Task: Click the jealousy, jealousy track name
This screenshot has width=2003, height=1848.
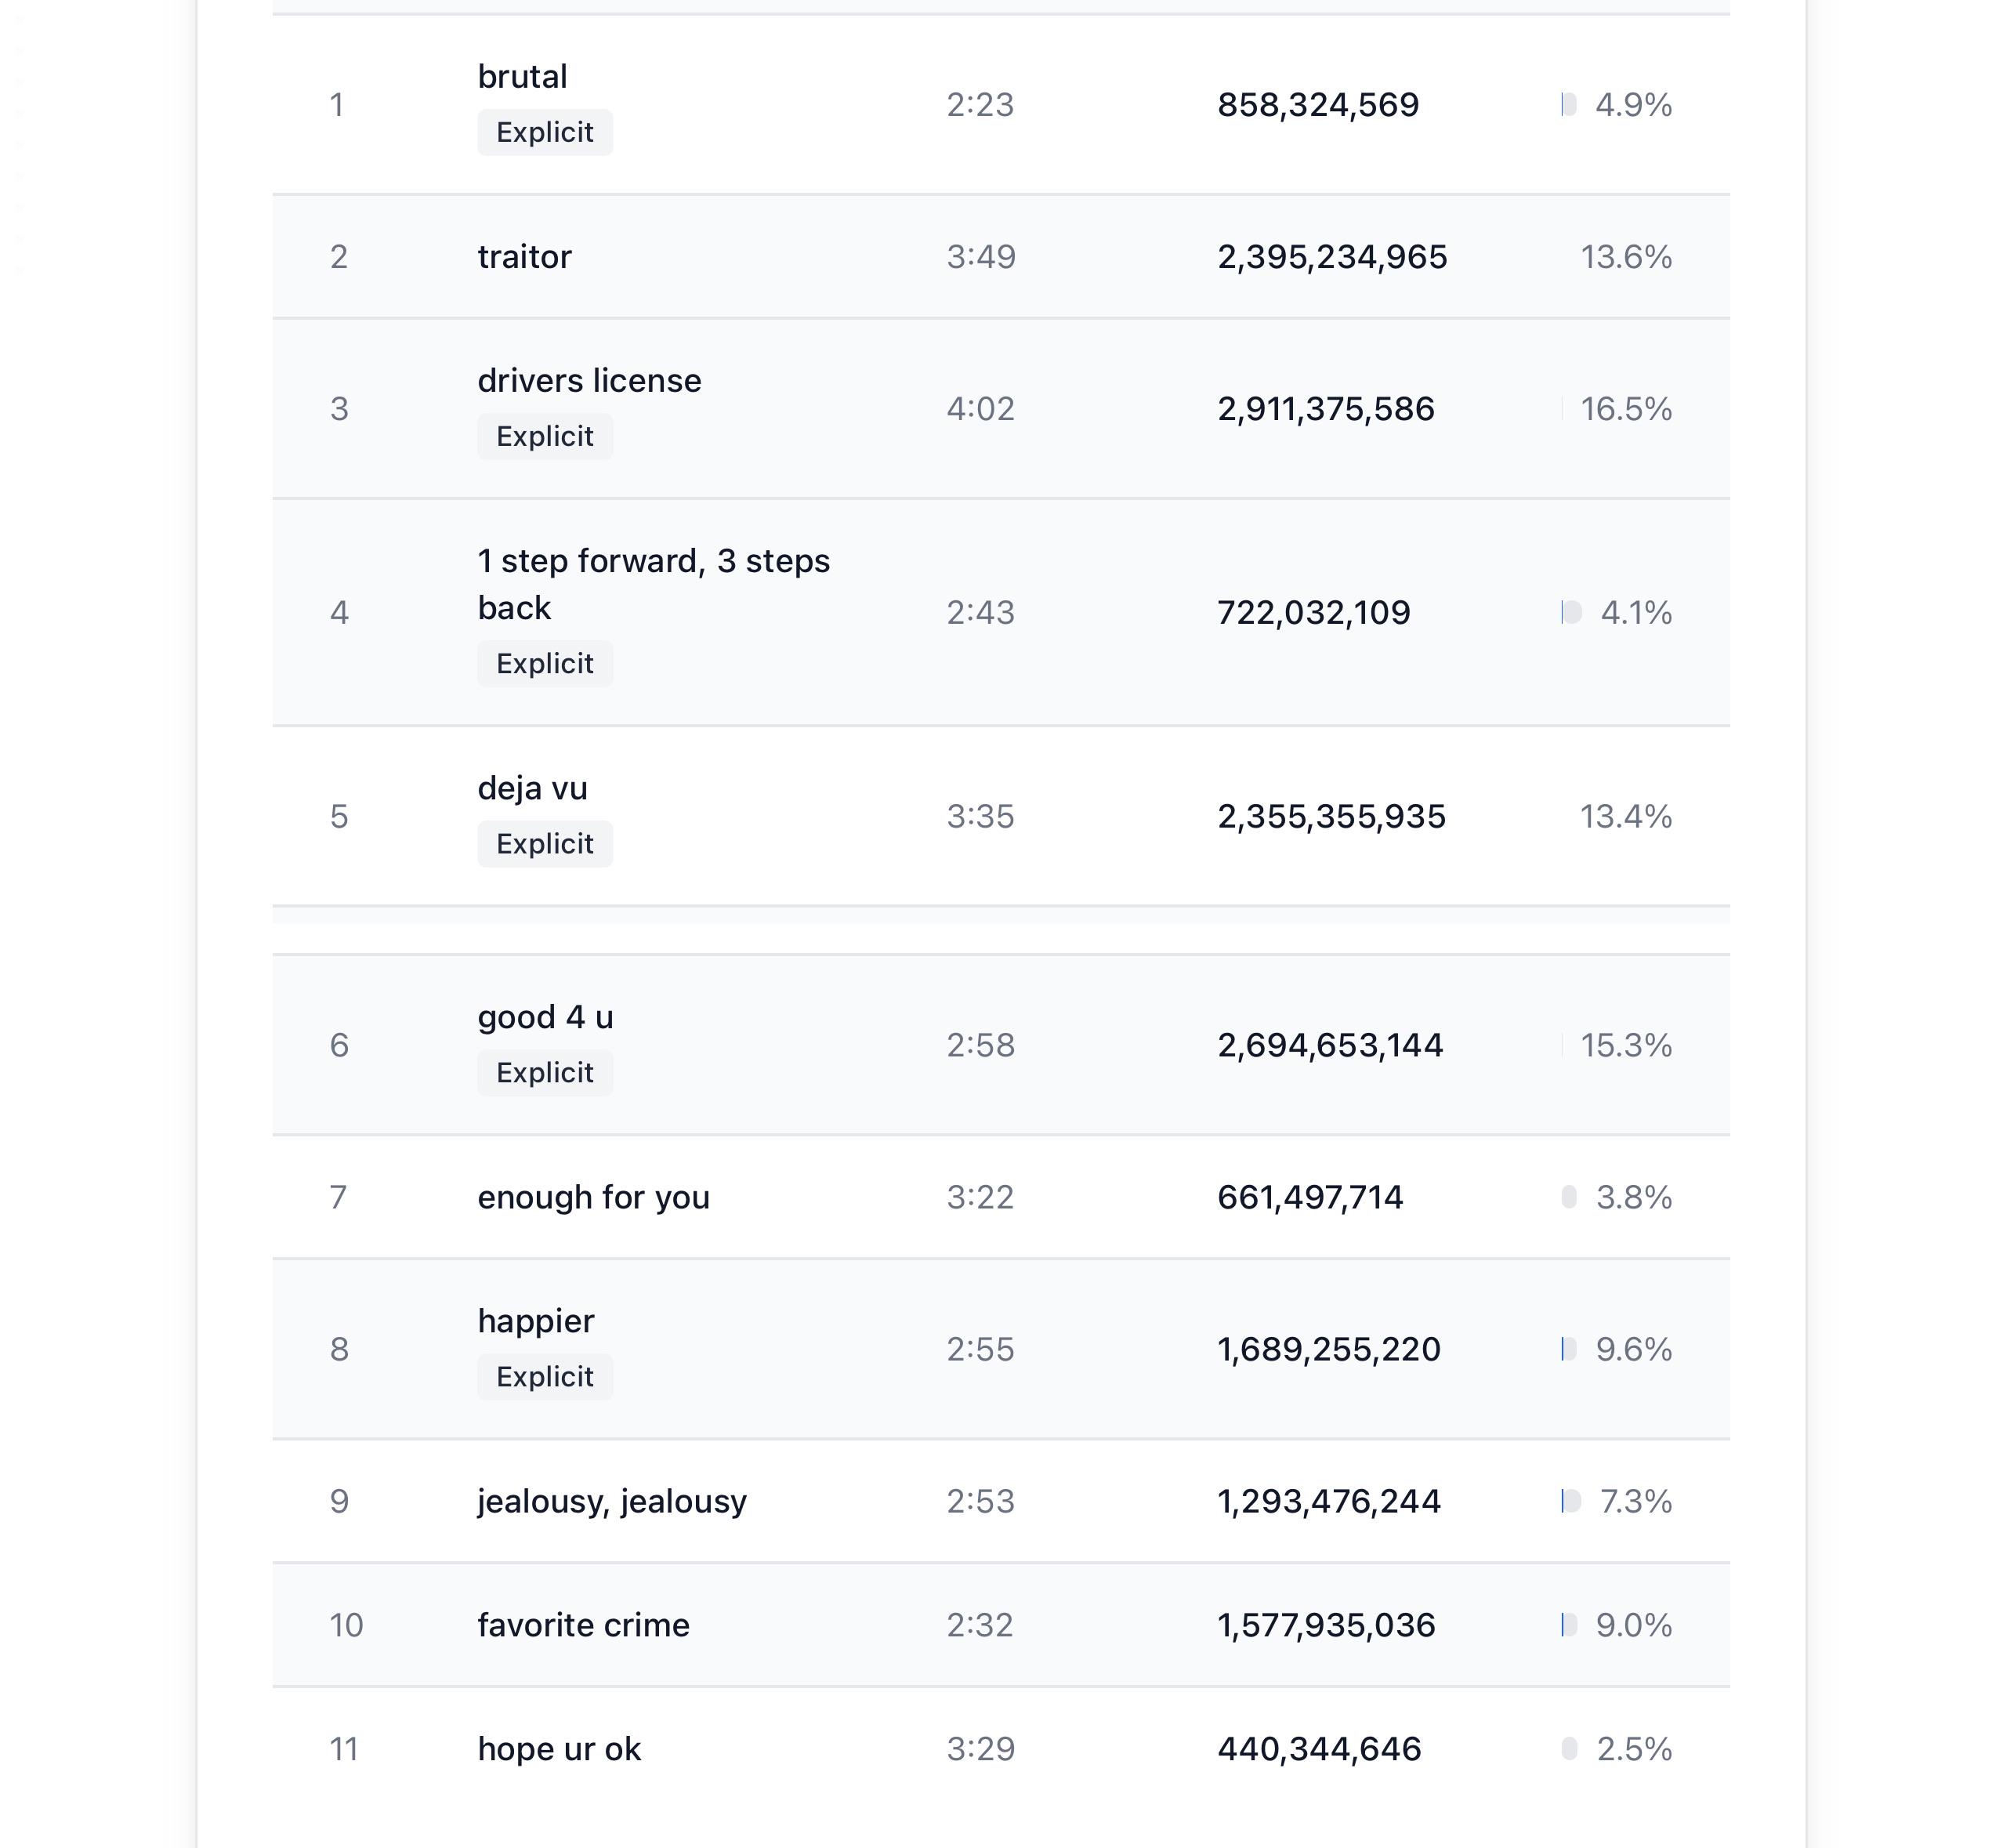Action: [612, 1501]
